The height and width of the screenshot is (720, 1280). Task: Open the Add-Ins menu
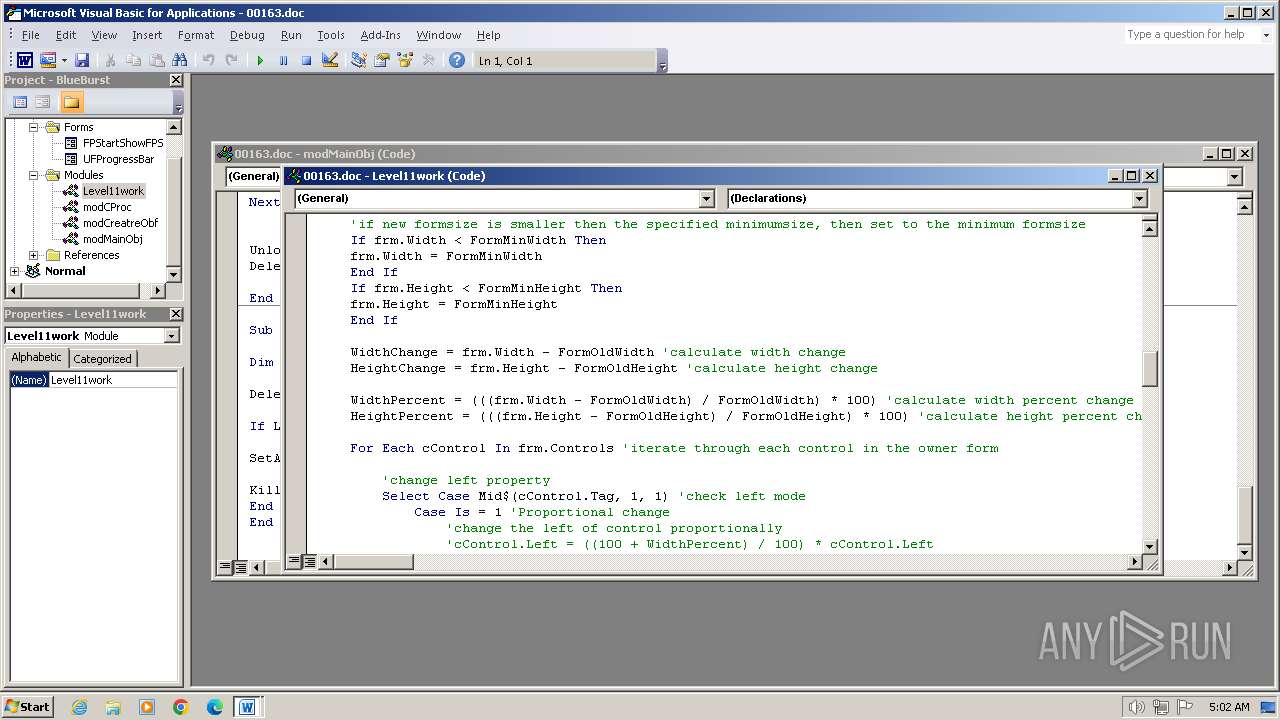tap(380, 35)
